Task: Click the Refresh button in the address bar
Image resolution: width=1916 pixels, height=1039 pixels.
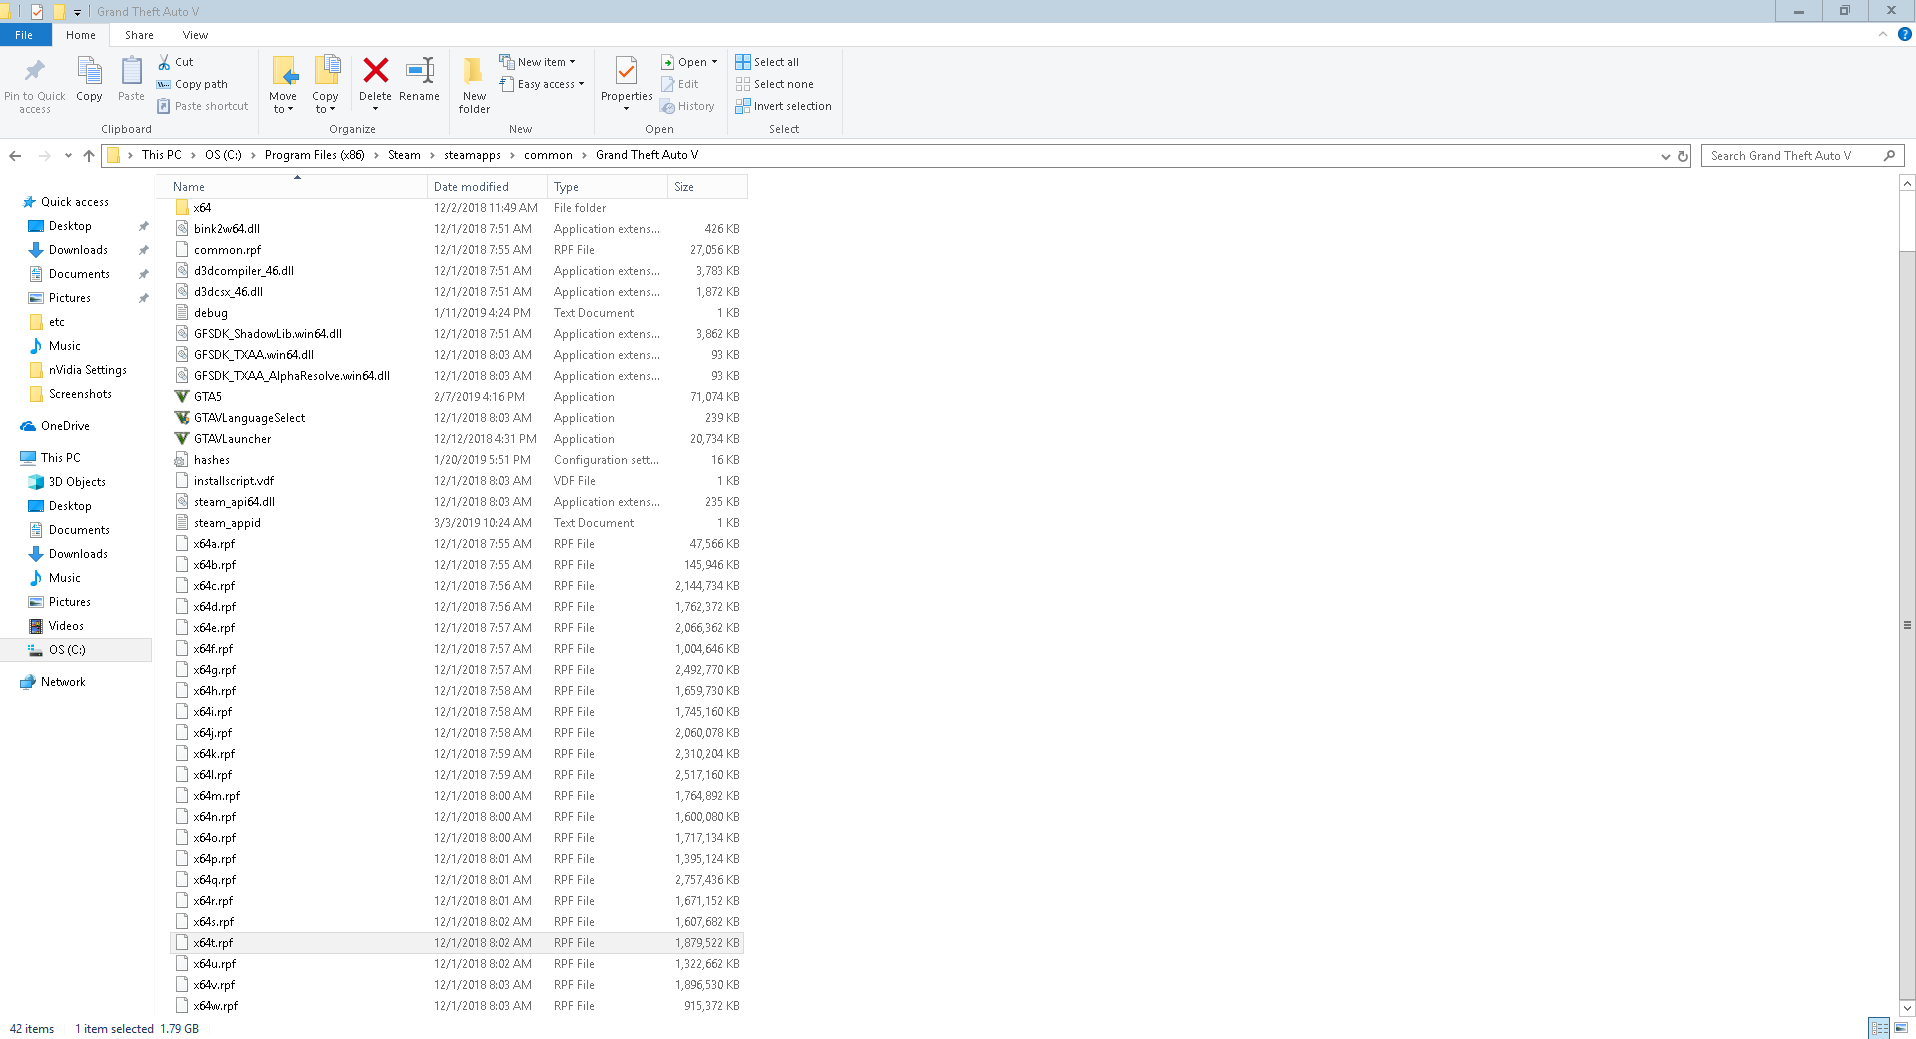Action: pos(1683,156)
